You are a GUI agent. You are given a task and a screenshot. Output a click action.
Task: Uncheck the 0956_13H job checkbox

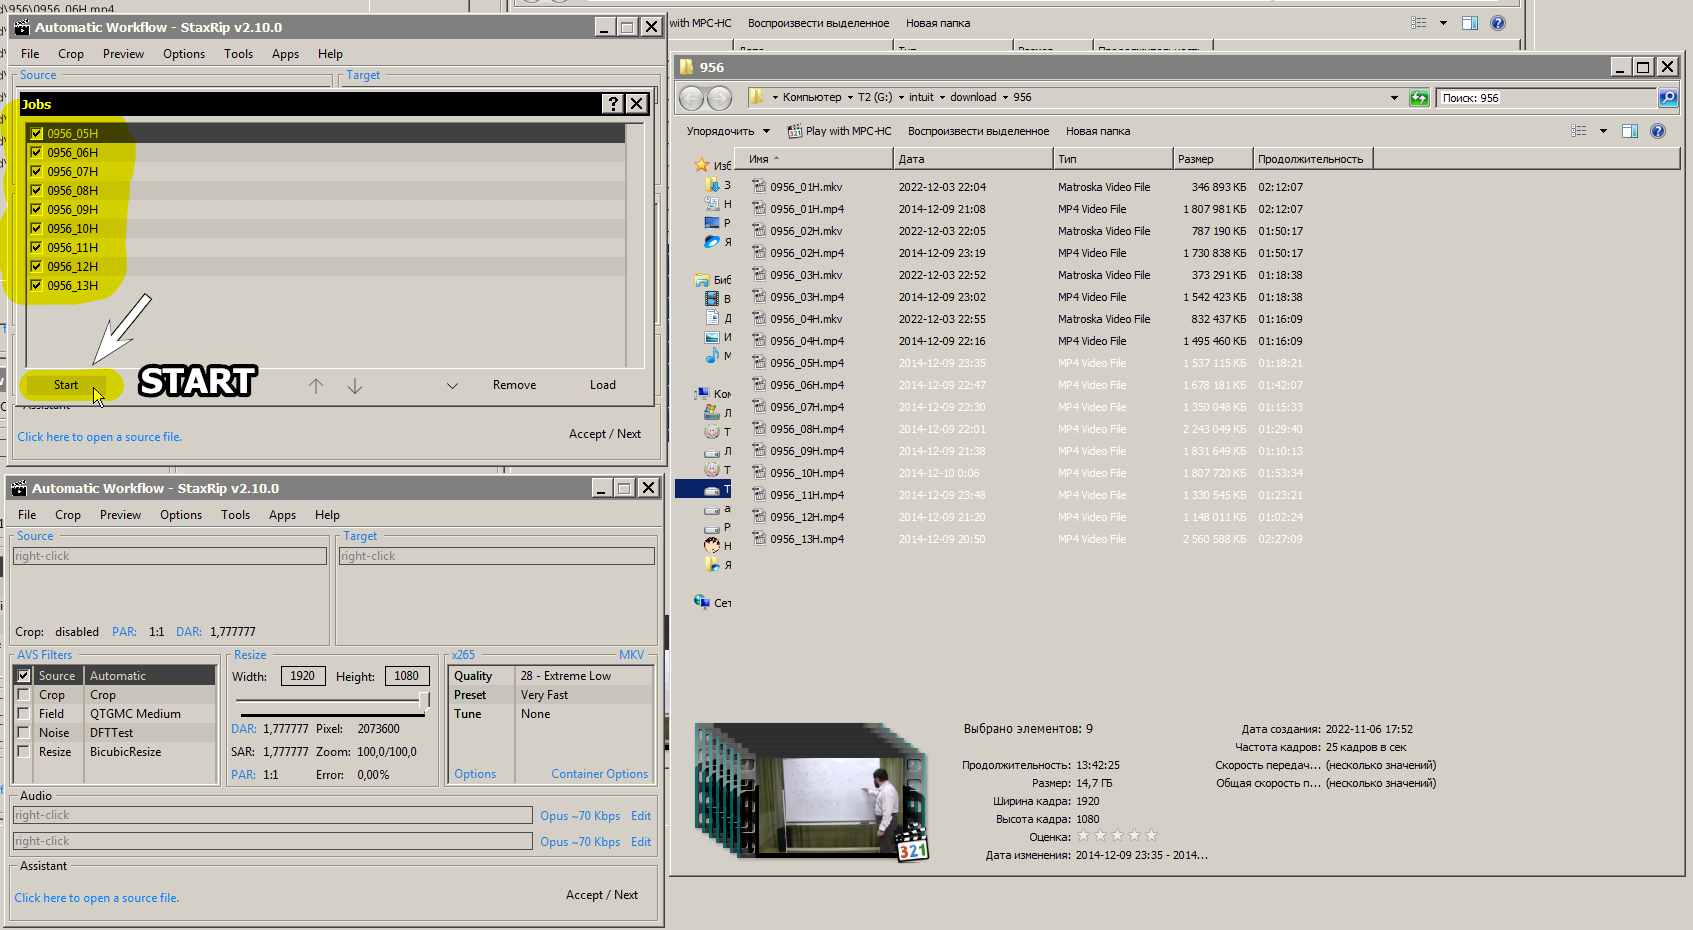36,286
